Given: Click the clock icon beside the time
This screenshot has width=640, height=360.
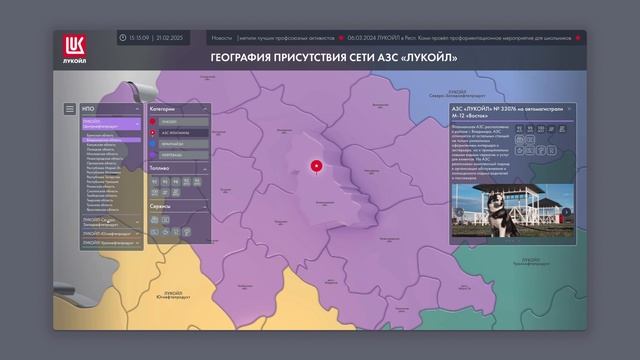Looking at the screenshot, I should (x=122, y=38).
